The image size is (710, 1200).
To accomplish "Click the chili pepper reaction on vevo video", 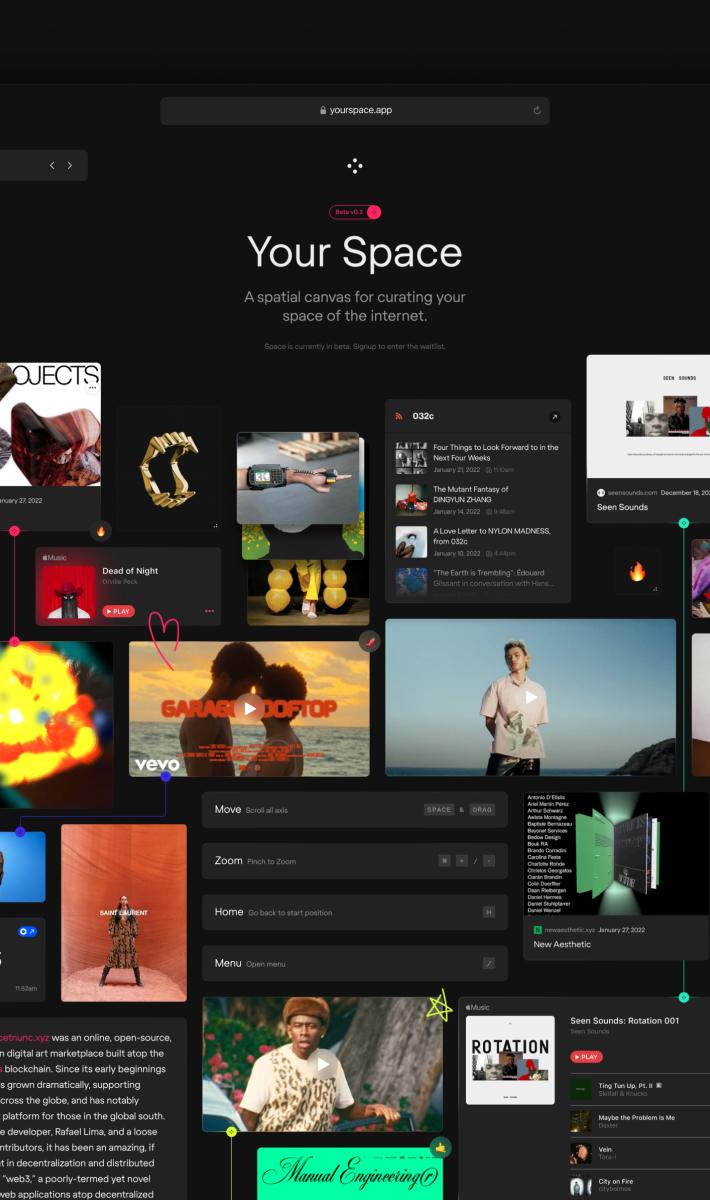I will pyautogui.click(x=369, y=643).
